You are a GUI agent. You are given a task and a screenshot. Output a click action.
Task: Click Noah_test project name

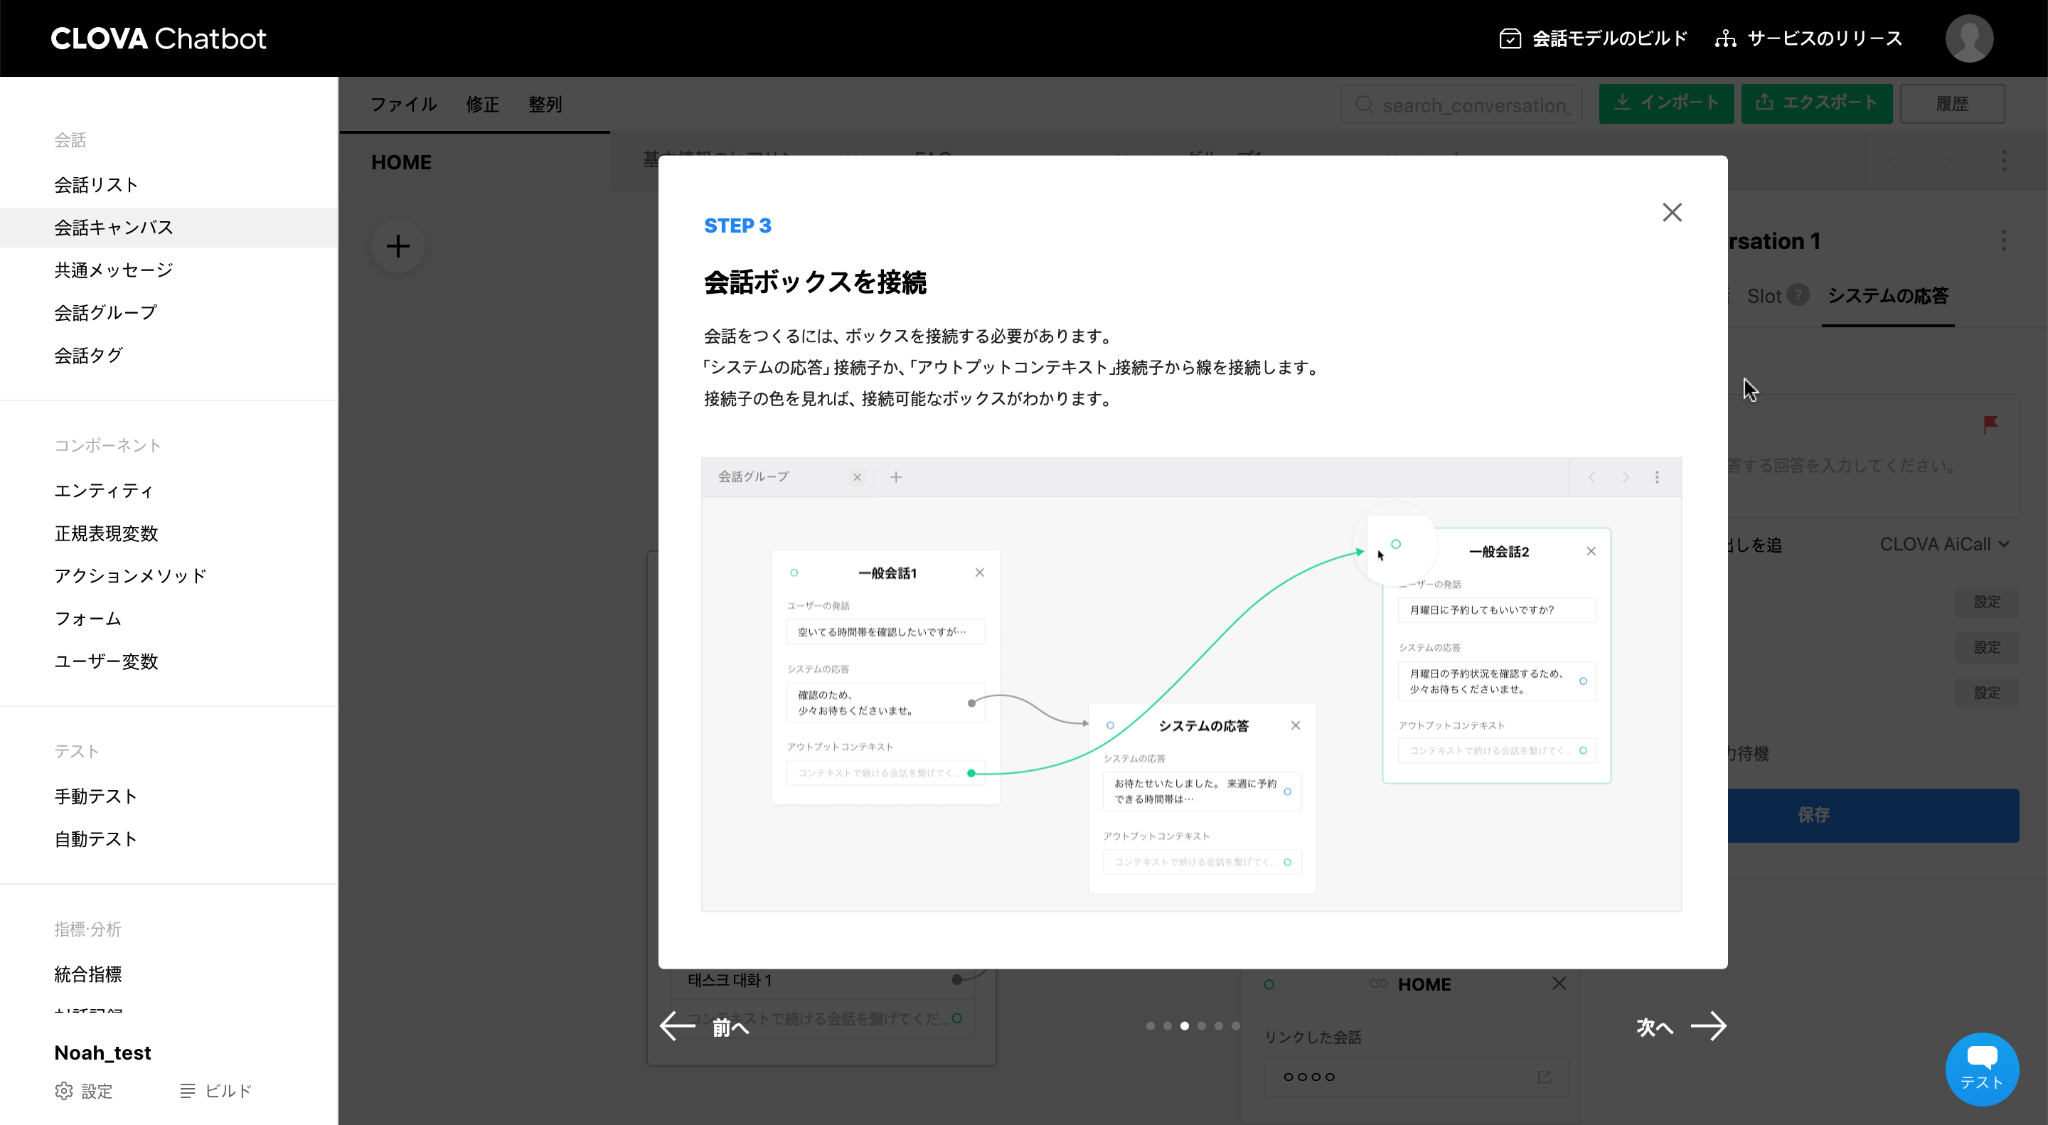click(x=103, y=1053)
